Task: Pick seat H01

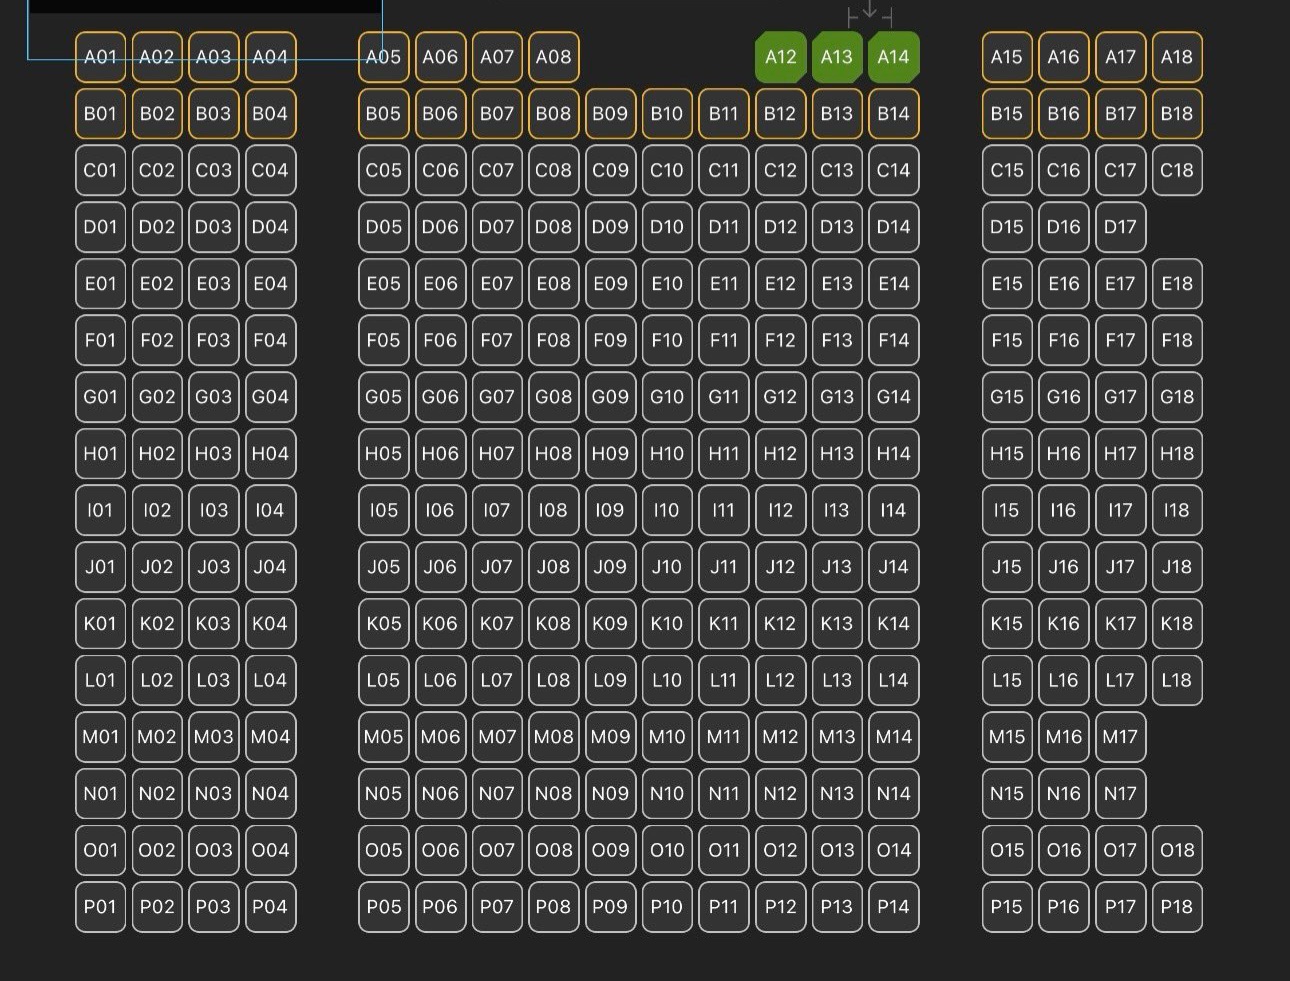Action: click(100, 453)
